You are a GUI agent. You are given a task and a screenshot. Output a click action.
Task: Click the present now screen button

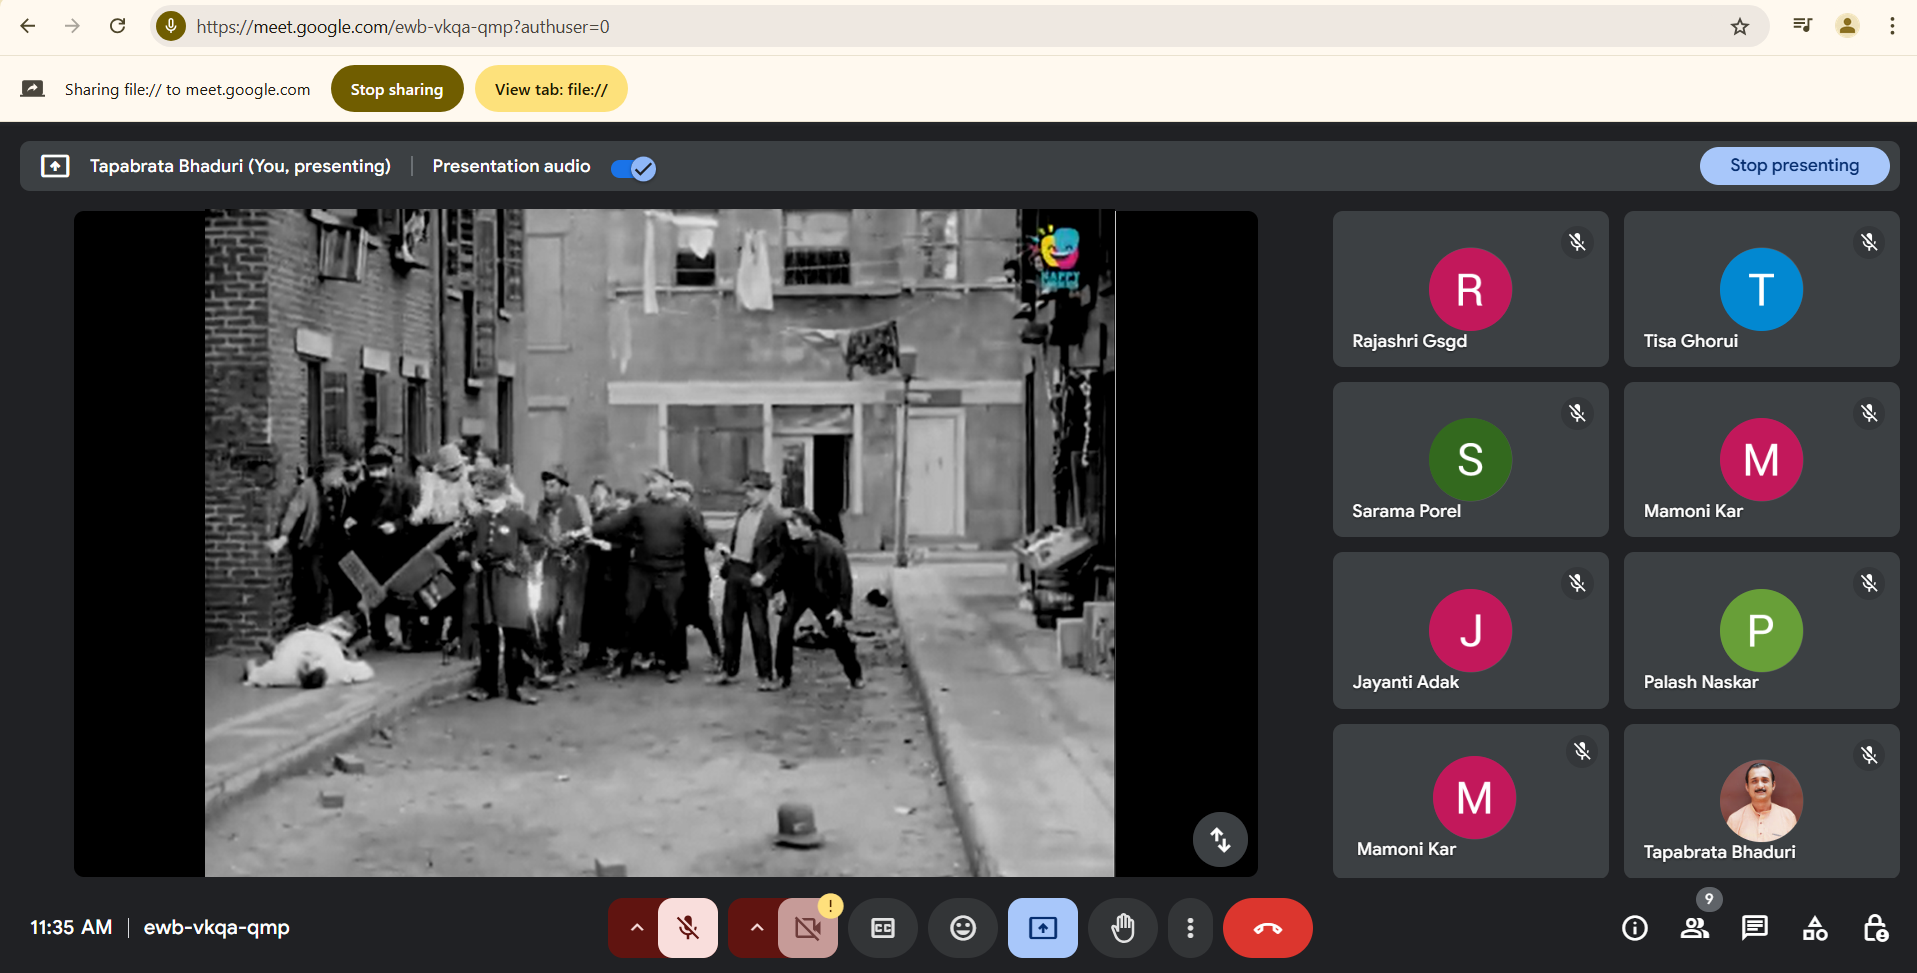(1043, 928)
